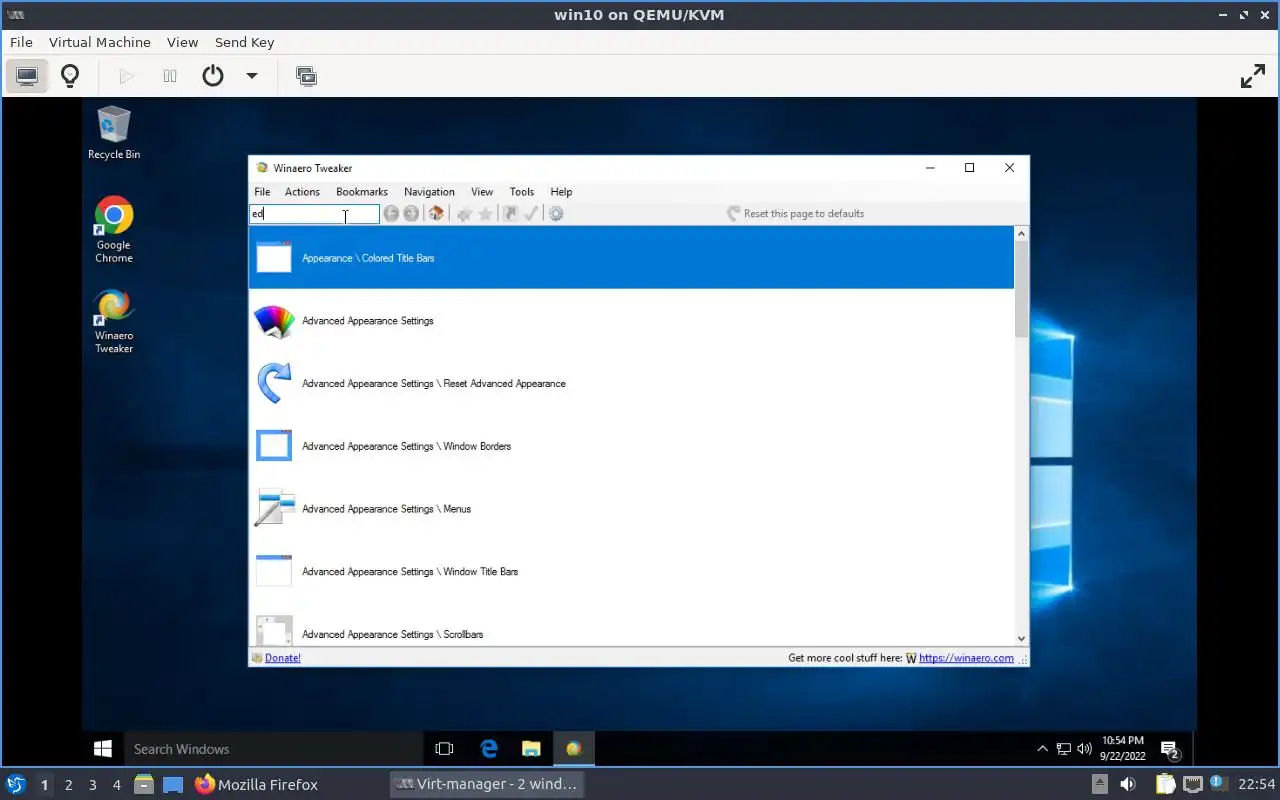Show virtual hardware details lightbulb icon

click(70, 76)
